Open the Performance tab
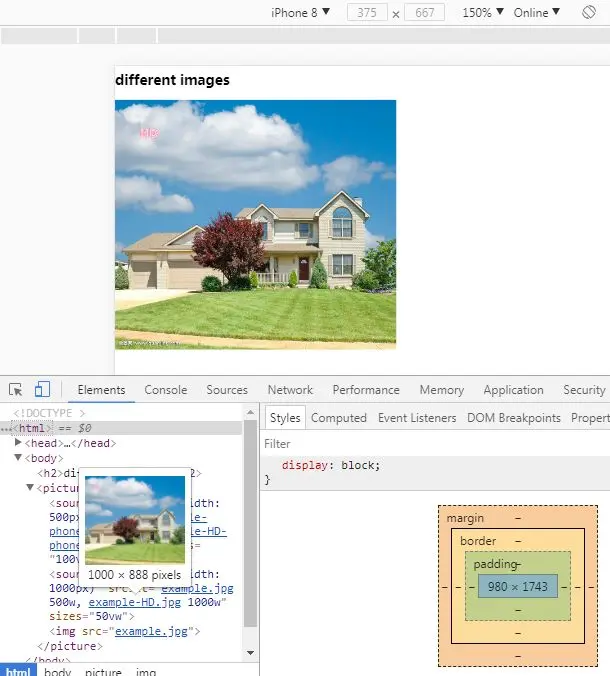This screenshot has width=610, height=676. coord(366,390)
